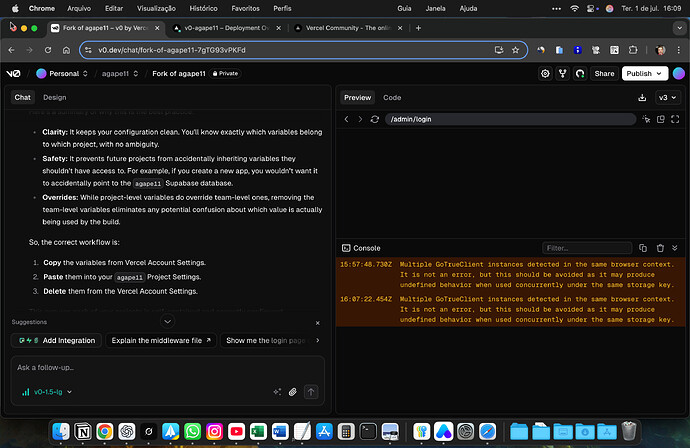Switch to the Design tab

point(55,97)
